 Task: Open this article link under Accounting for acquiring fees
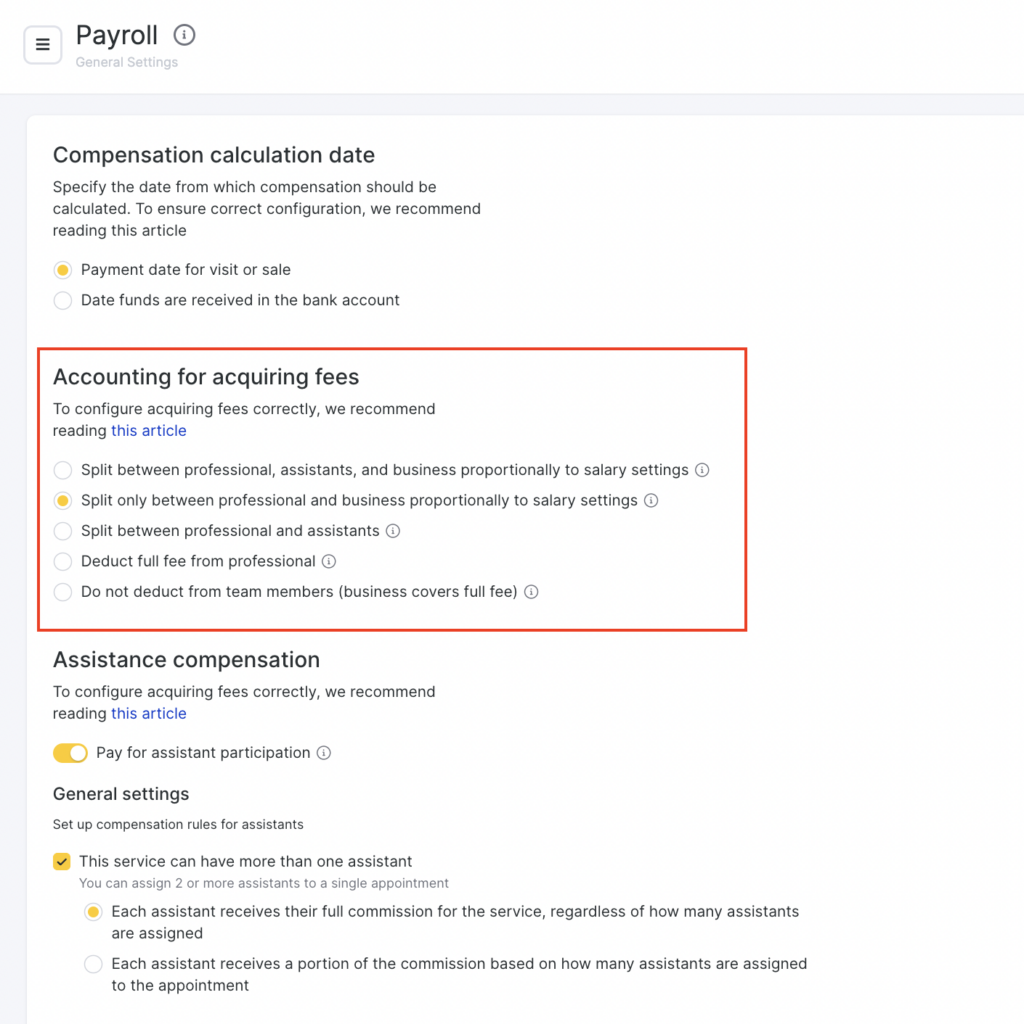[148, 431]
